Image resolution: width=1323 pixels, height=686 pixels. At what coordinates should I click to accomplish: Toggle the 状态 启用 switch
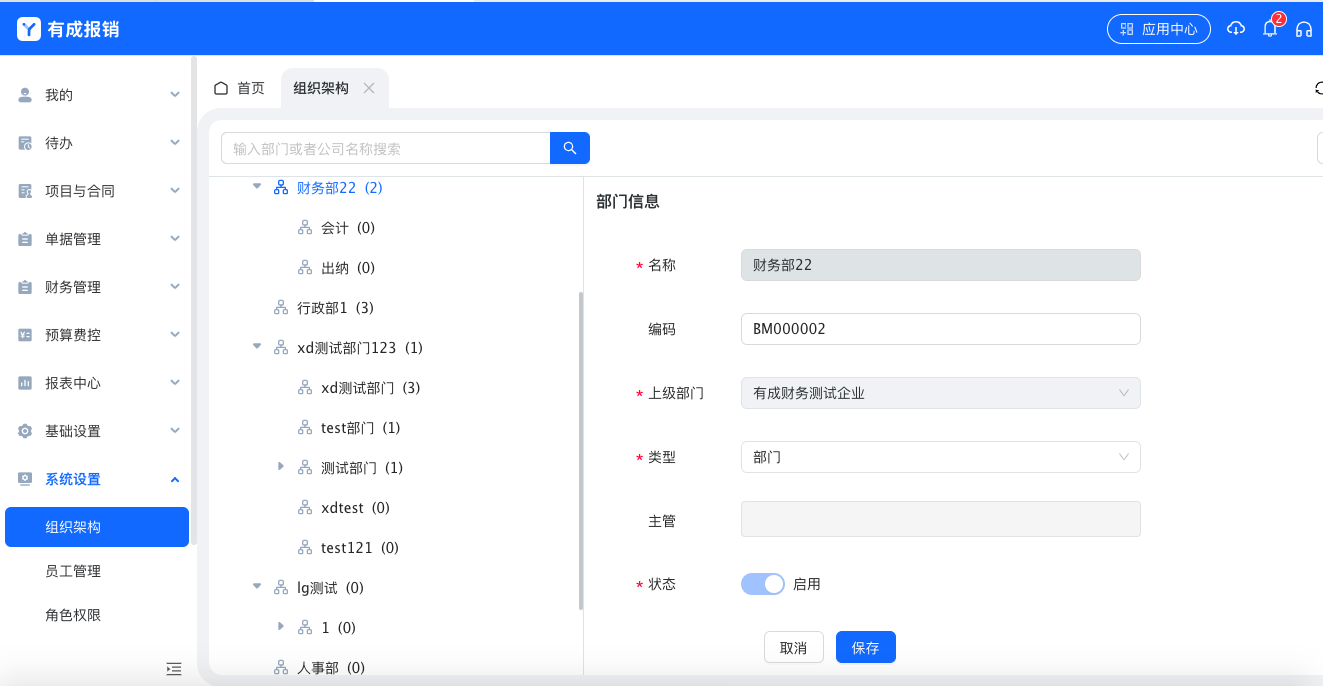tap(763, 584)
